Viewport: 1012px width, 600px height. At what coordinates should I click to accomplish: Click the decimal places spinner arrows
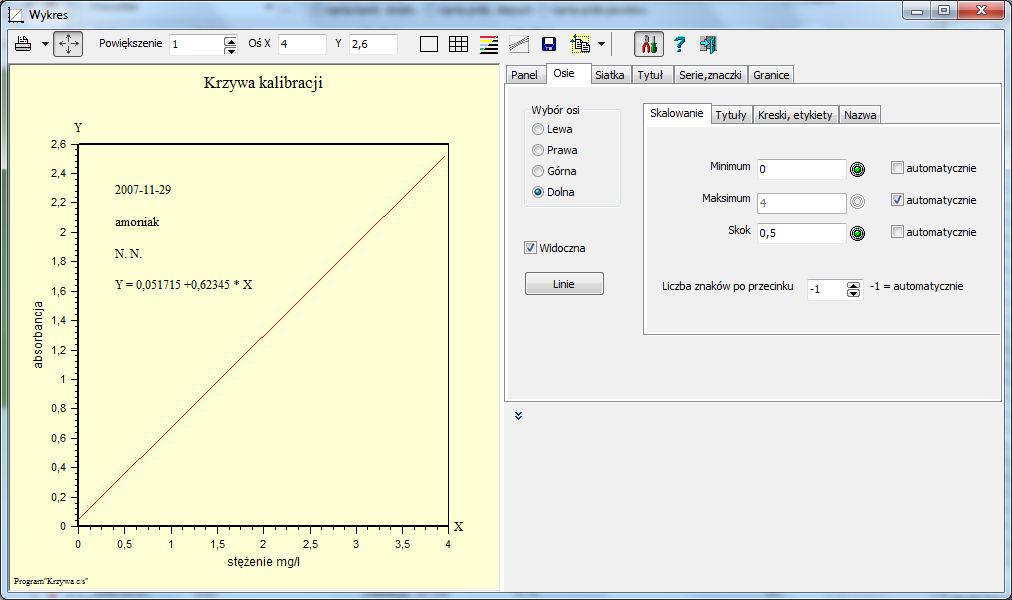pyautogui.click(x=853, y=289)
